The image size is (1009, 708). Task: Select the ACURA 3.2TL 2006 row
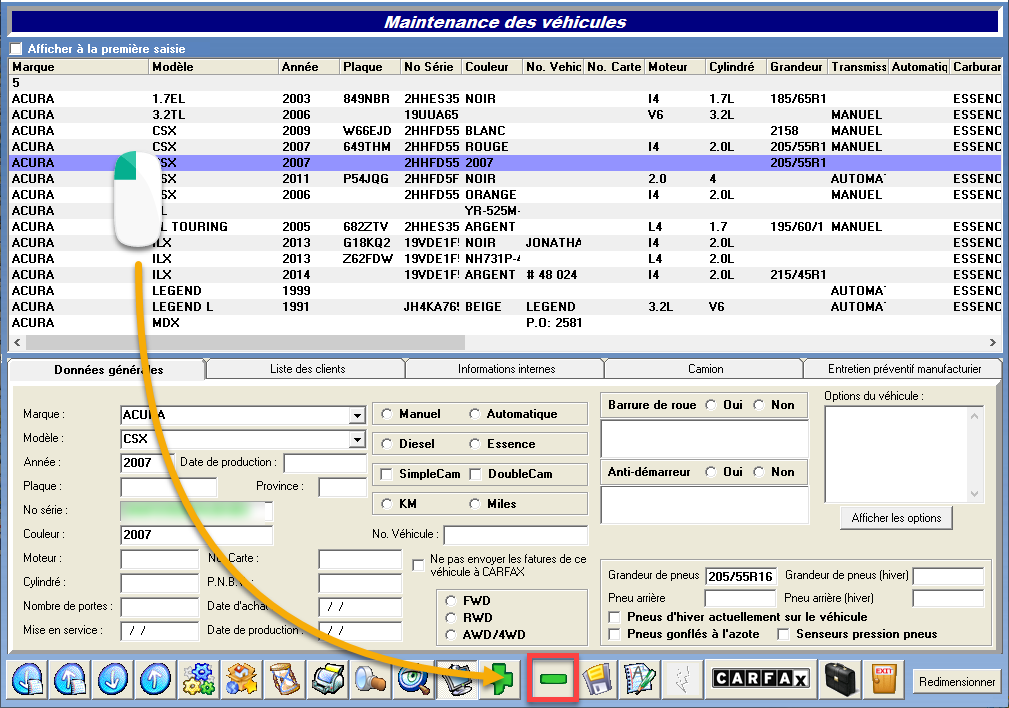tap(505, 115)
